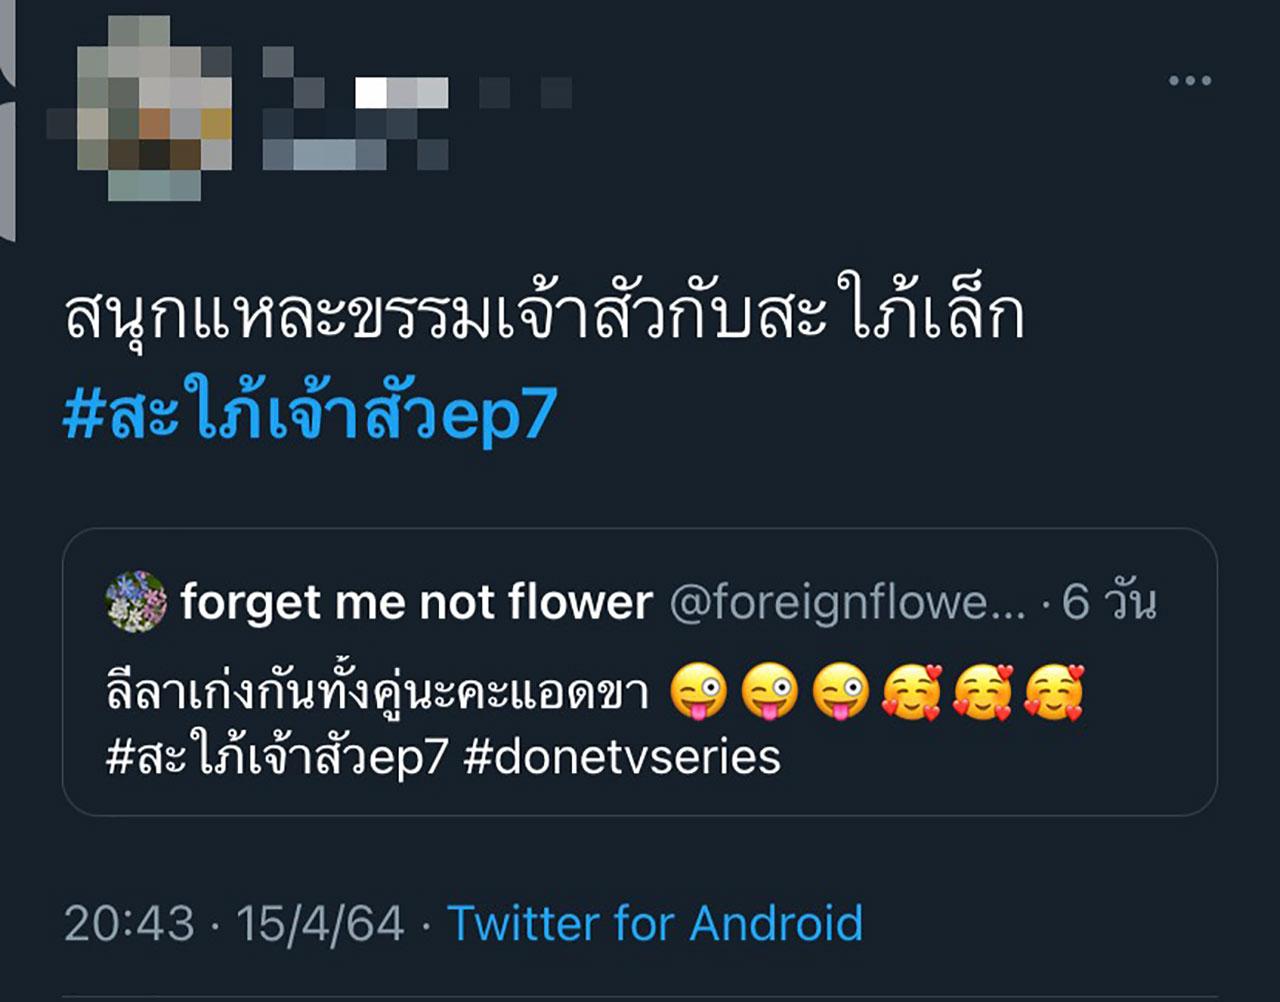Open the #donetvseries hashtag
This screenshot has width=1280, height=1002.
point(622,757)
